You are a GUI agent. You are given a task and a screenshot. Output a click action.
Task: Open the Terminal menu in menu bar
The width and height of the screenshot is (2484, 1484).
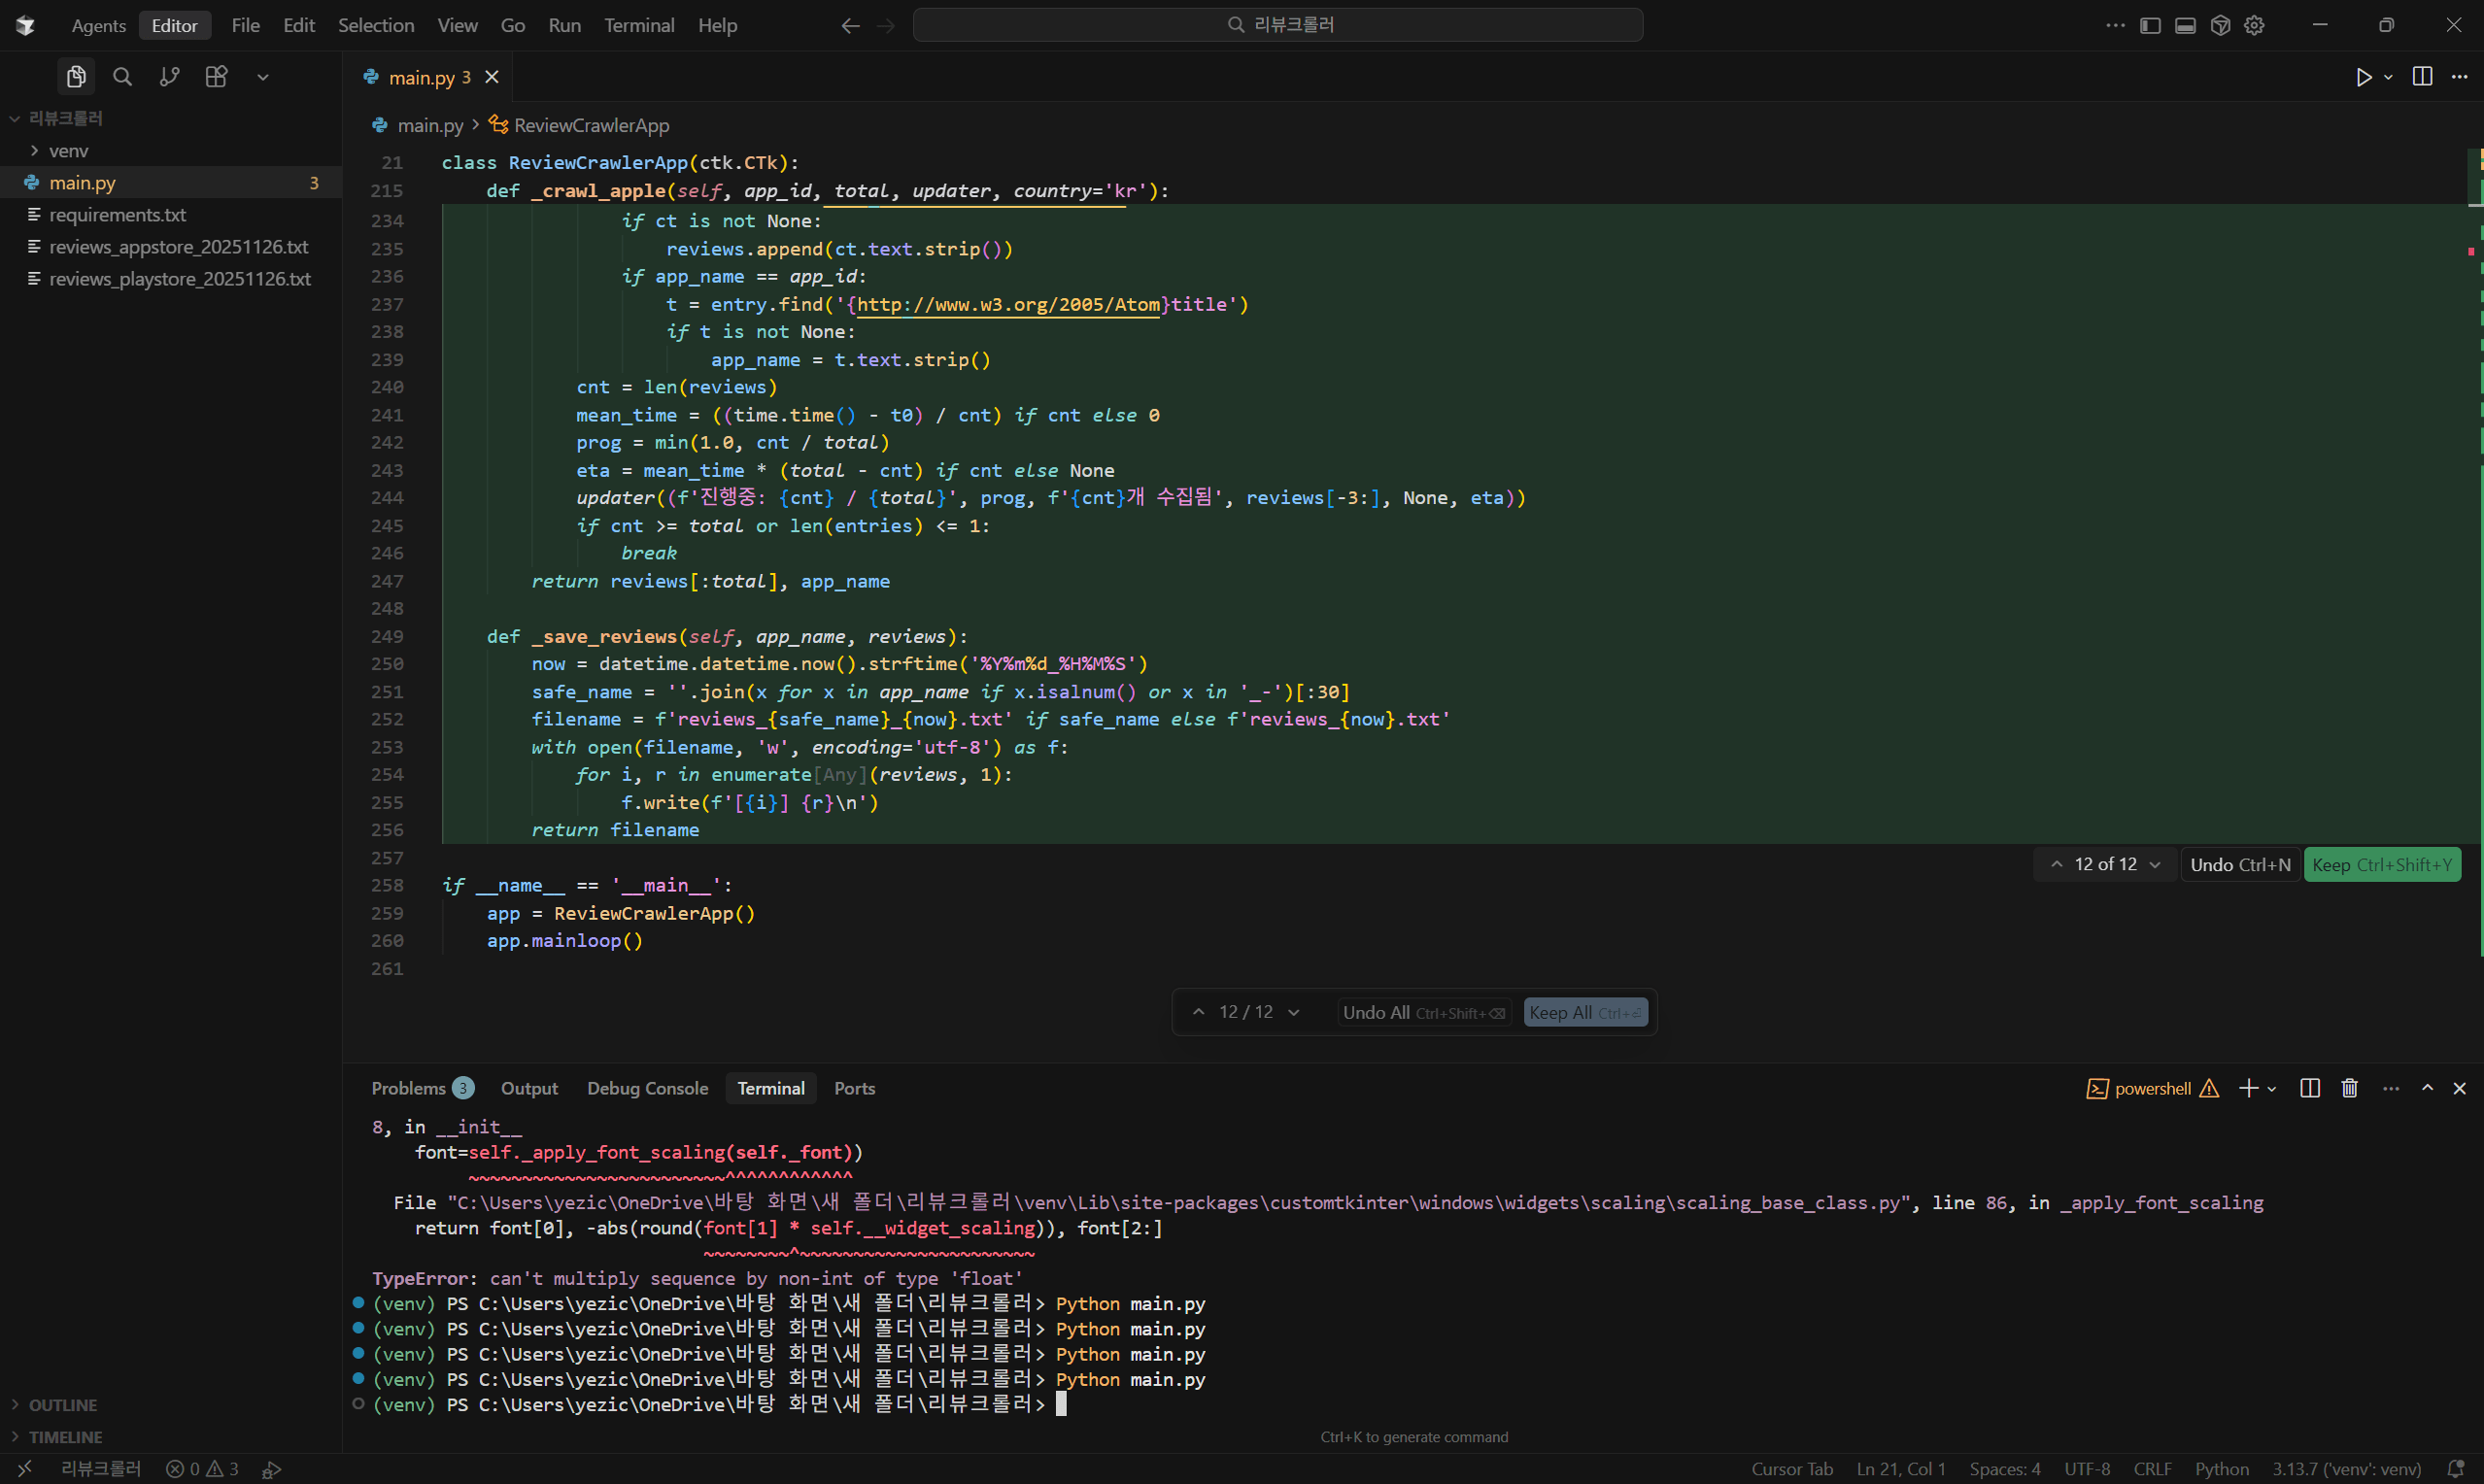click(638, 25)
